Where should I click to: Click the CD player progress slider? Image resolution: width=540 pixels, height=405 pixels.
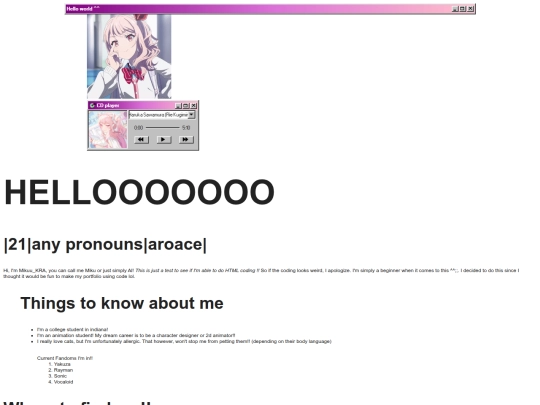click(163, 128)
